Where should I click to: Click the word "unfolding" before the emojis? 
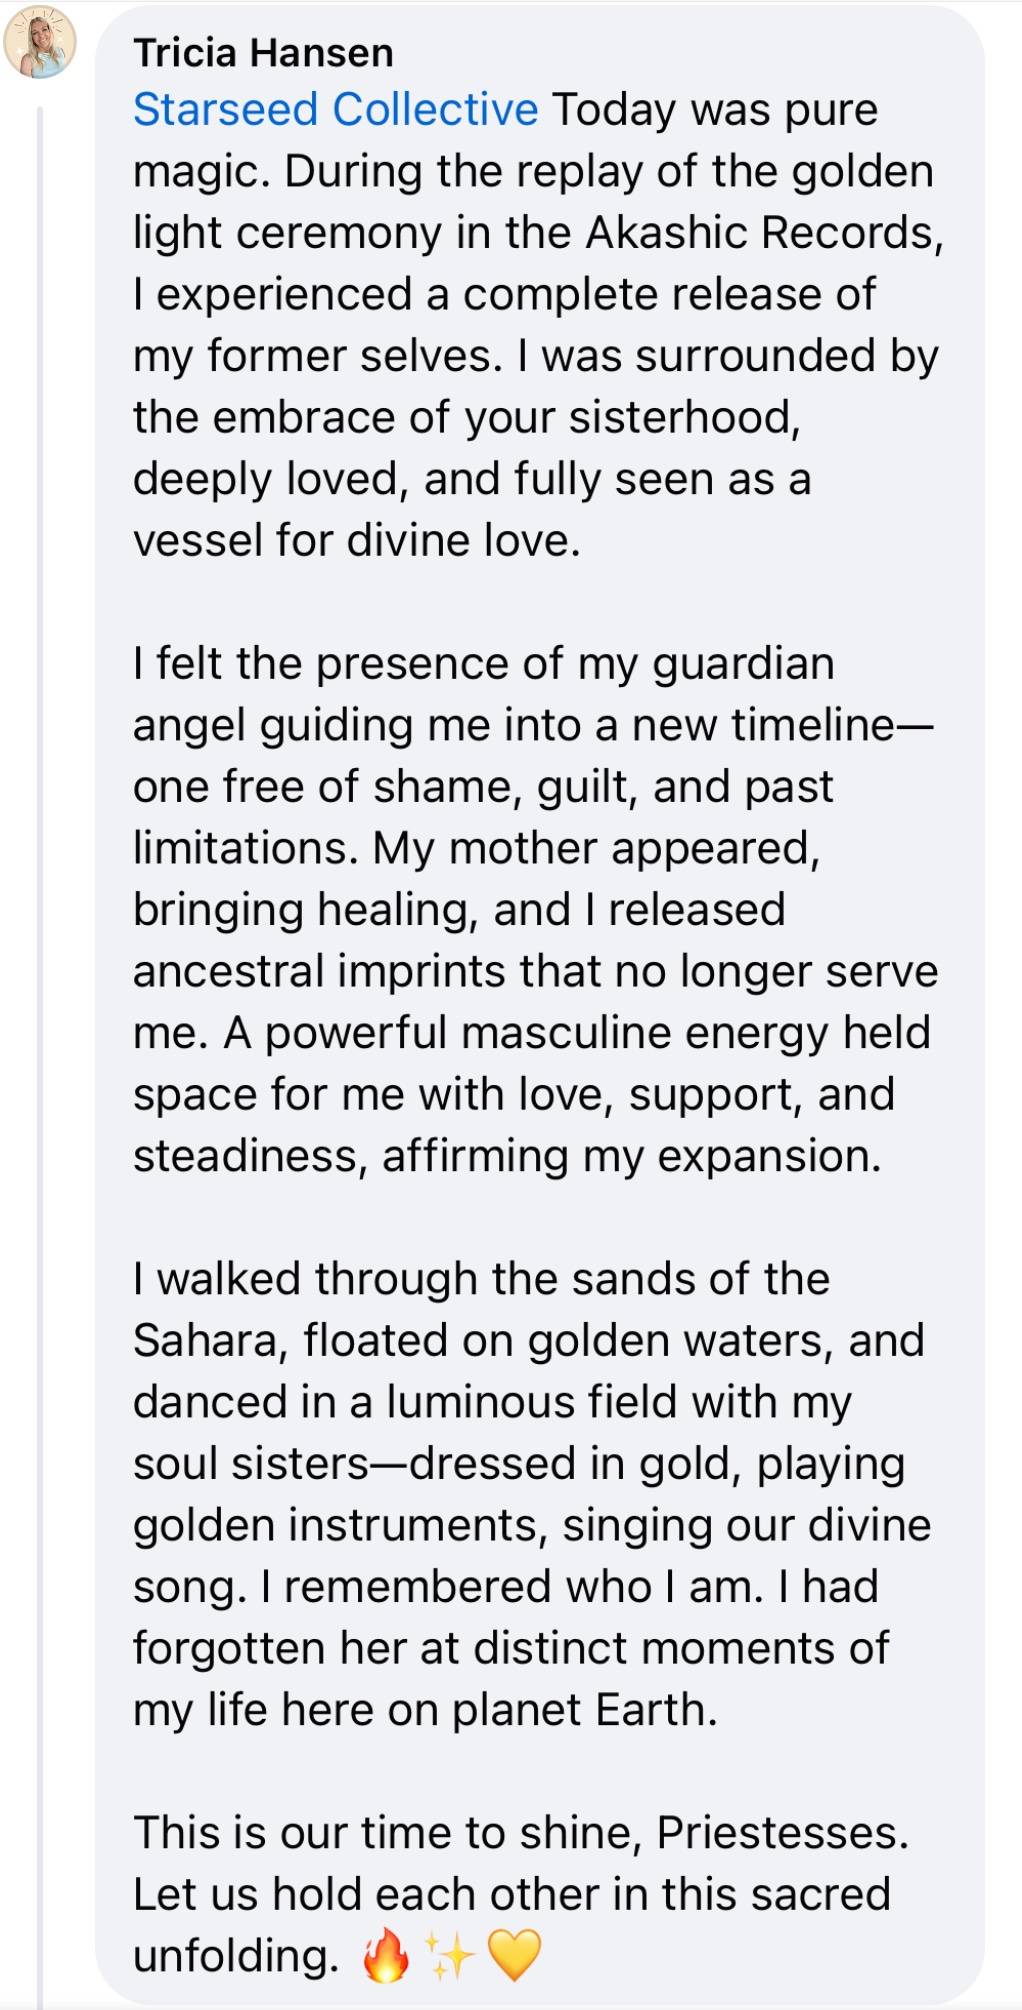coord(236,1956)
